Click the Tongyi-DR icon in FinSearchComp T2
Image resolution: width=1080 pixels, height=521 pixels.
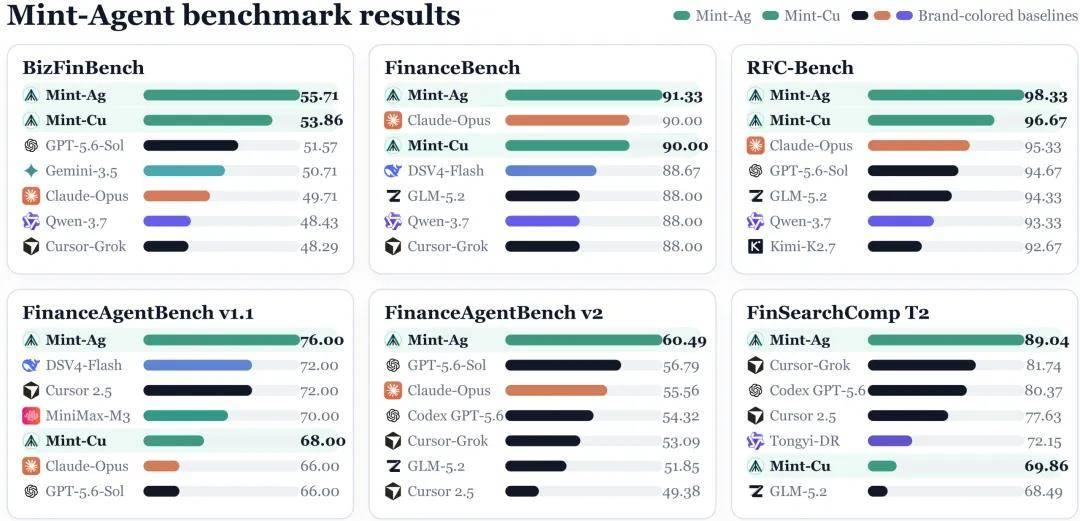coord(755,441)
